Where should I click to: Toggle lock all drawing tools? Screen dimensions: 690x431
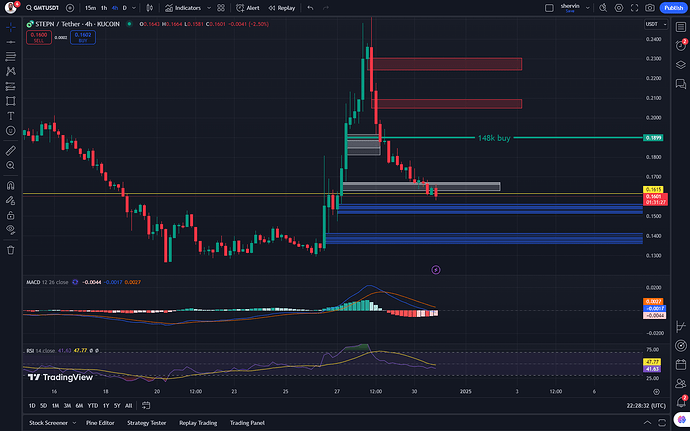[10, 214]
